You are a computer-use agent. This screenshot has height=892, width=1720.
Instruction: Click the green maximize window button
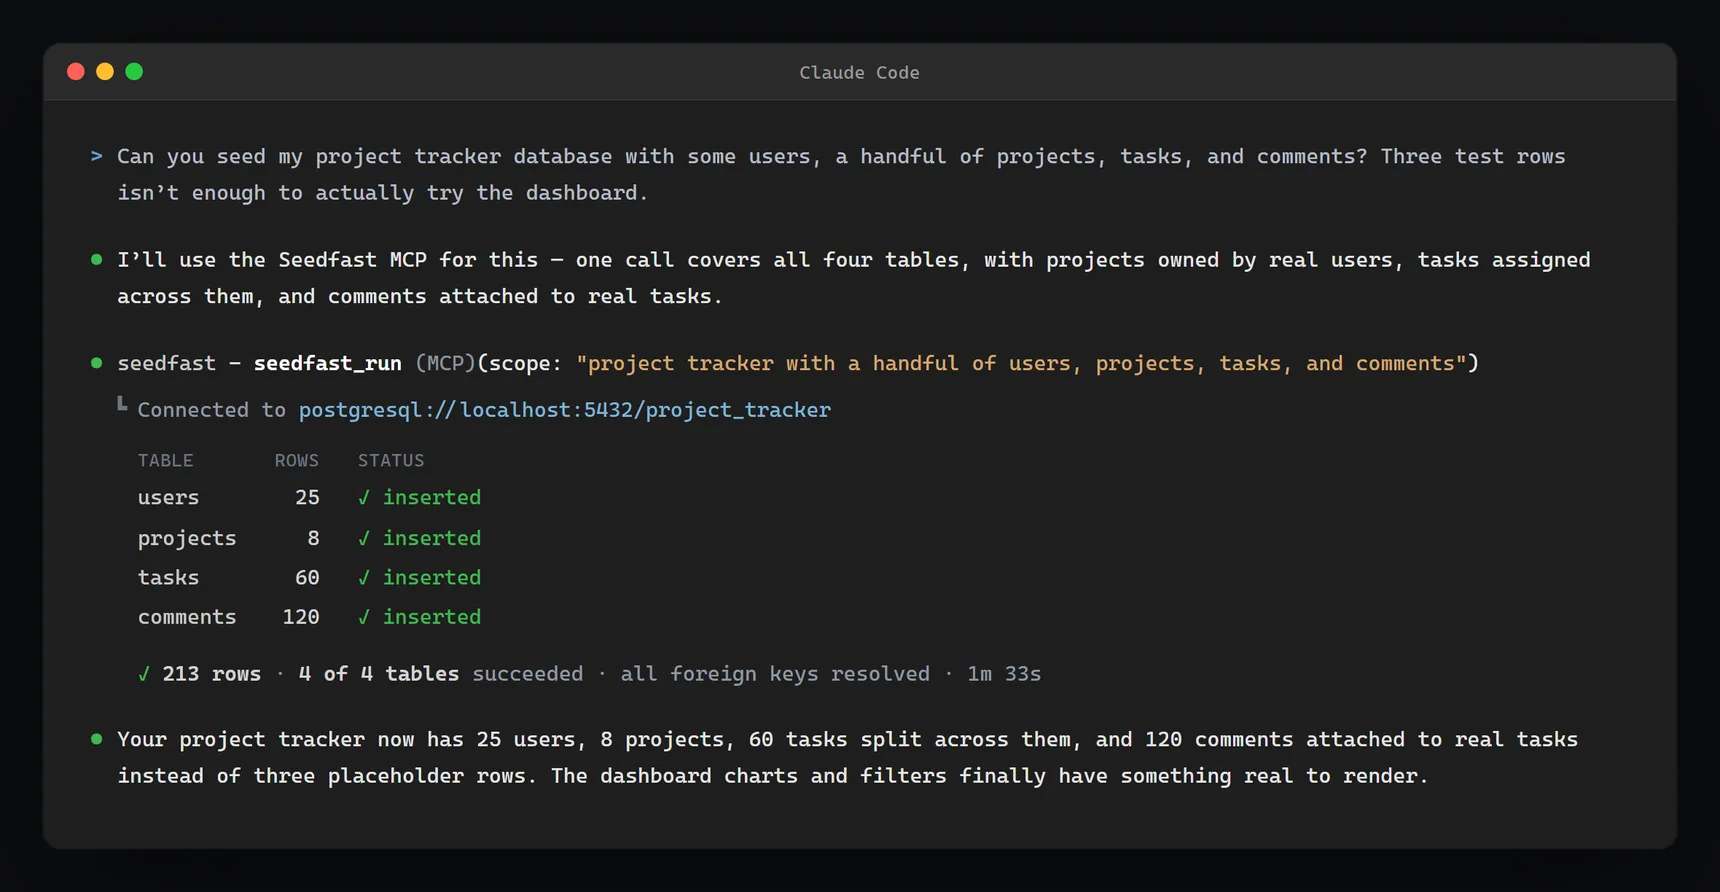pyautogui.click(x=134, y=72)
